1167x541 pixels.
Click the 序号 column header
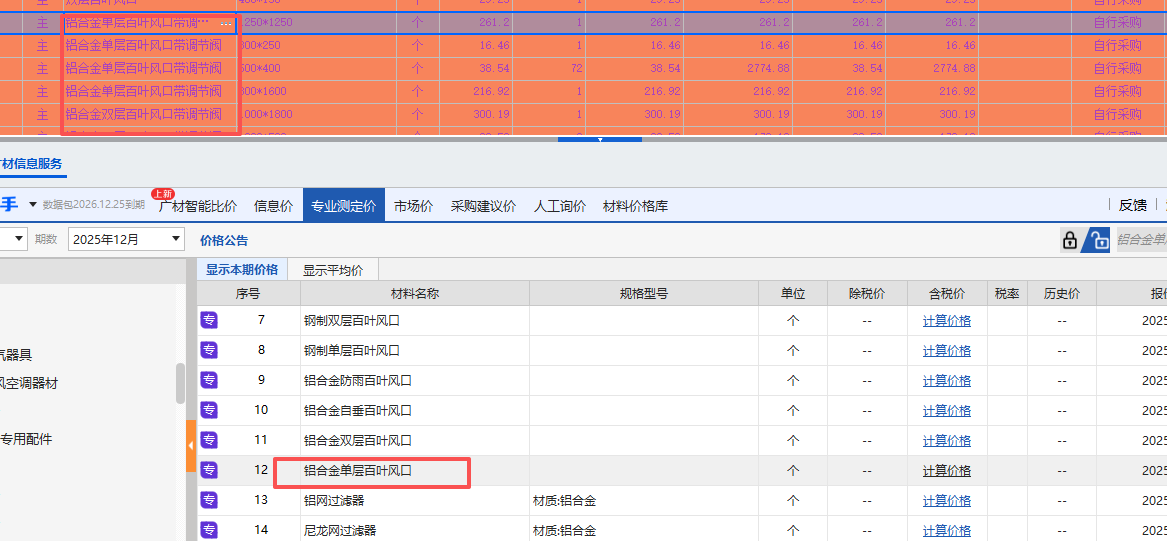click(x=248, y=292)
